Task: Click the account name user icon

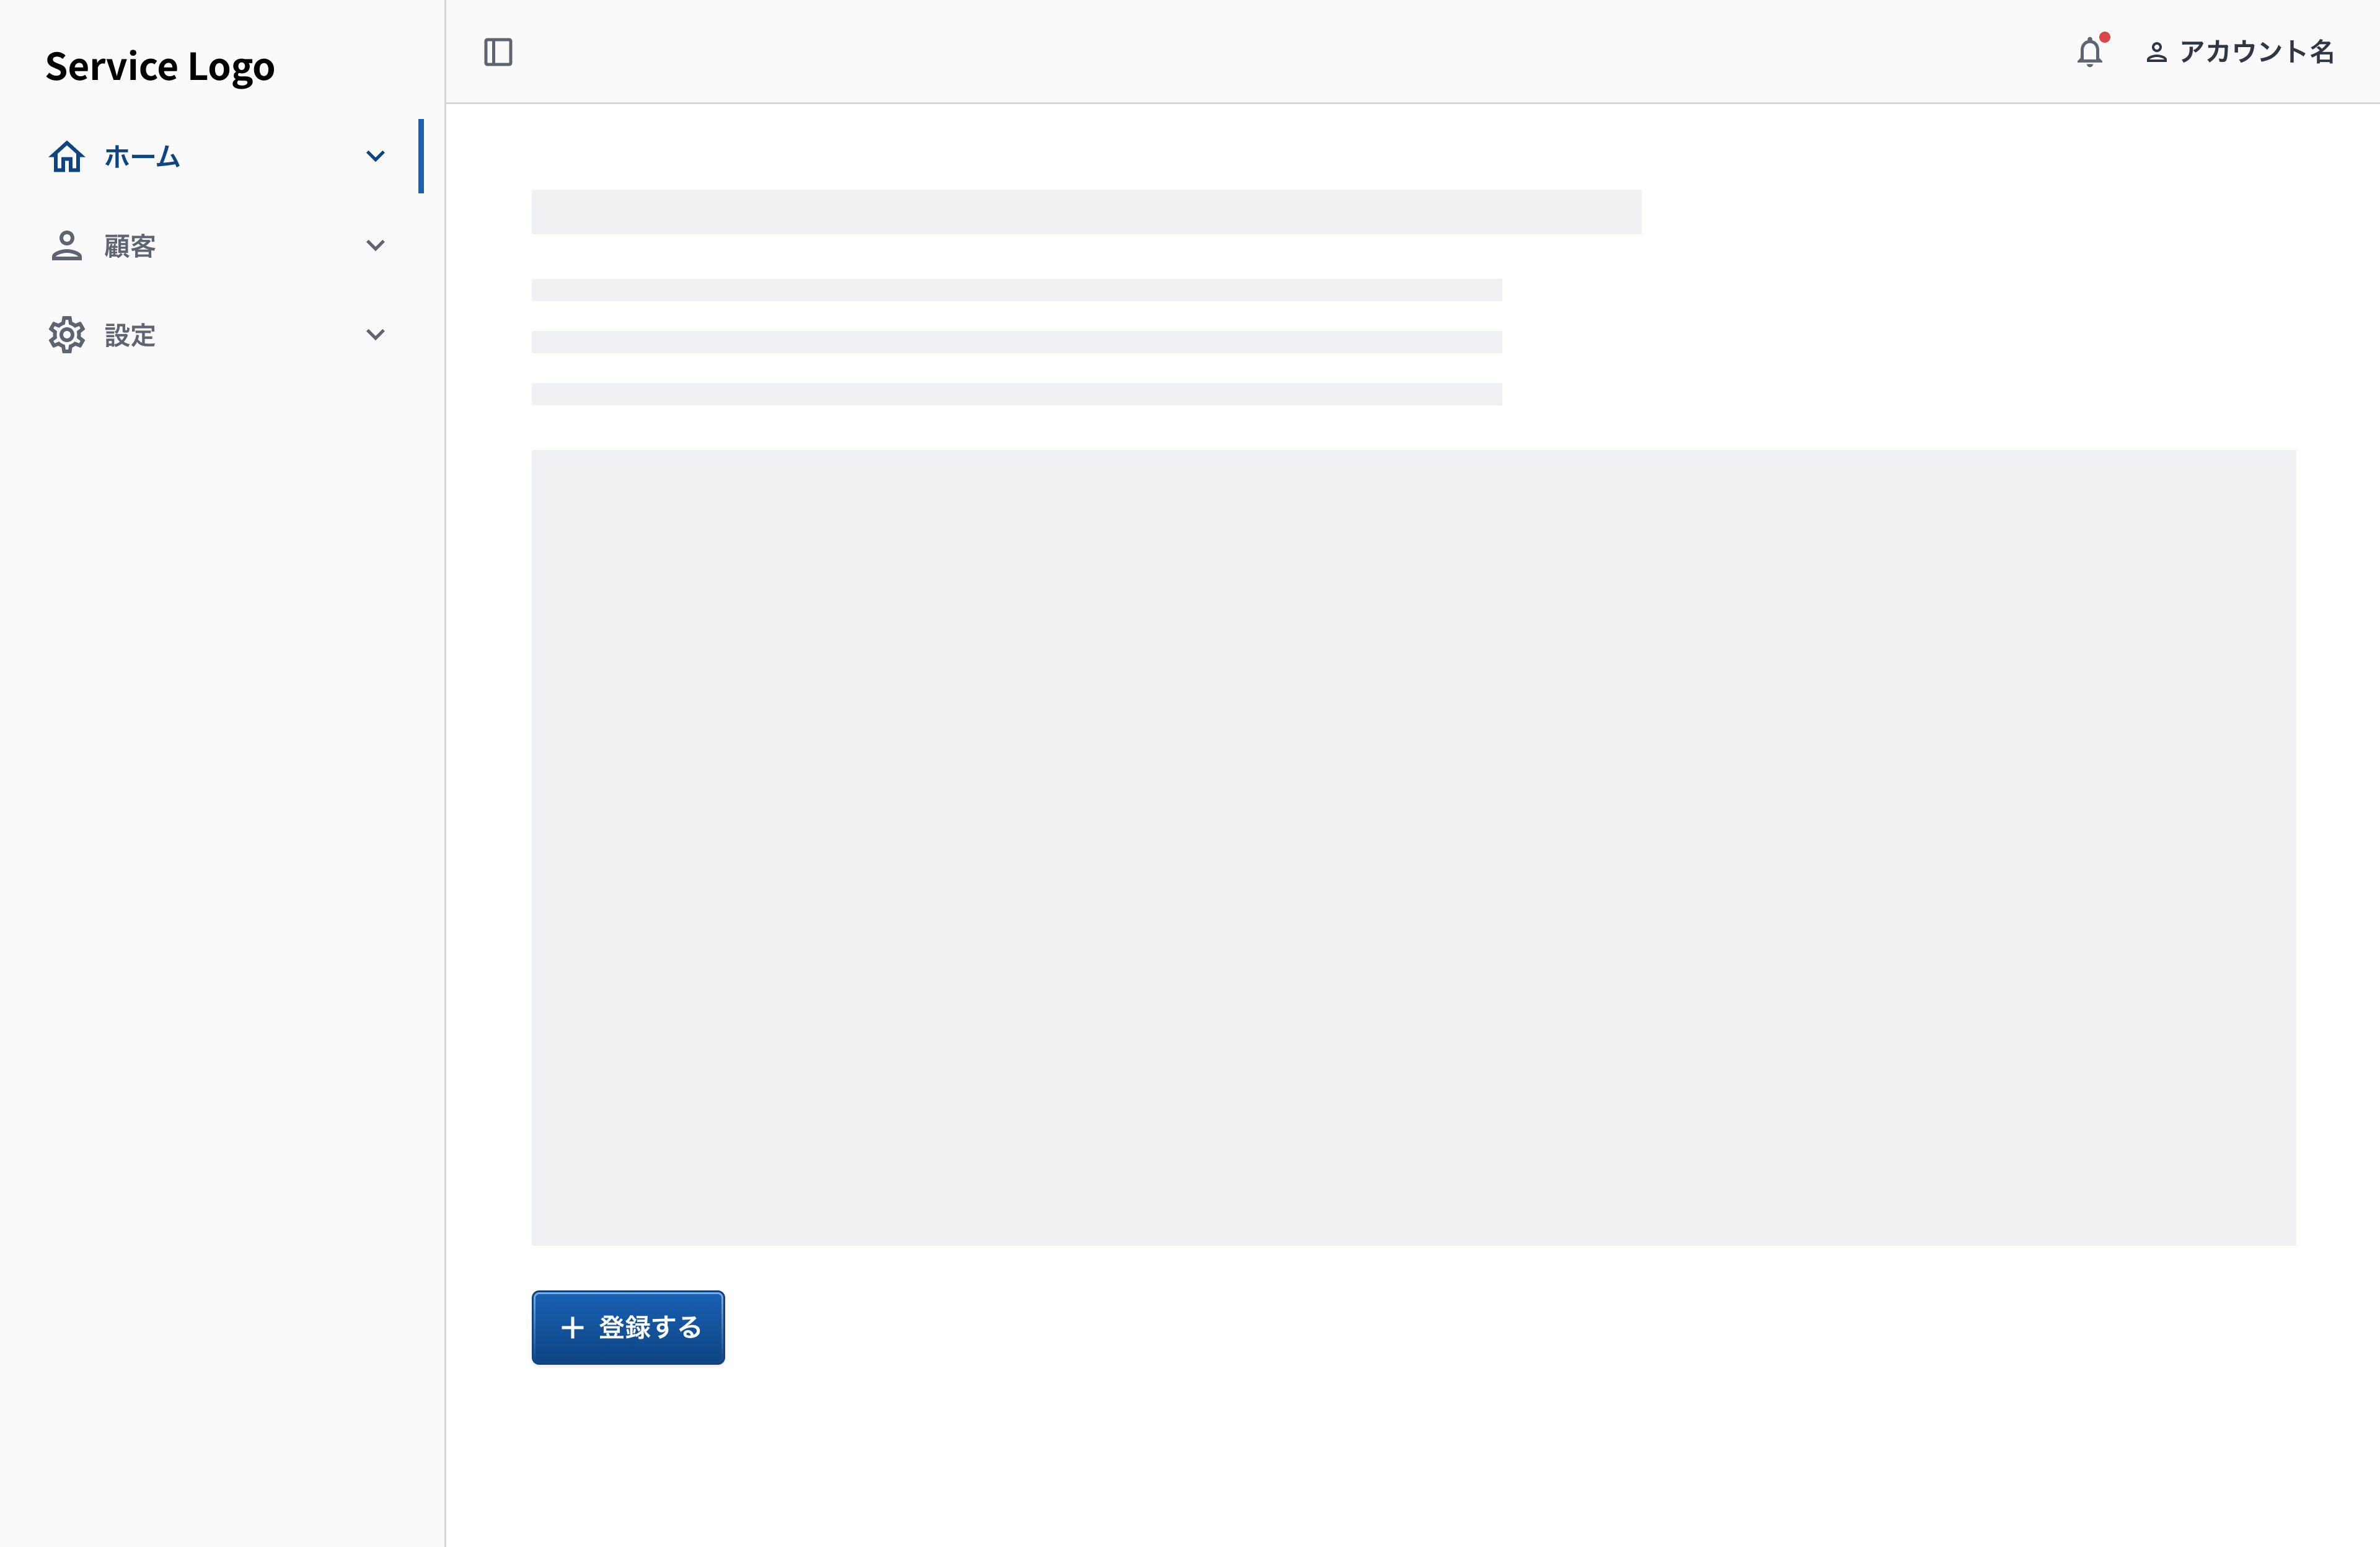Action: pyautogui.click(x=2156, y=52)
